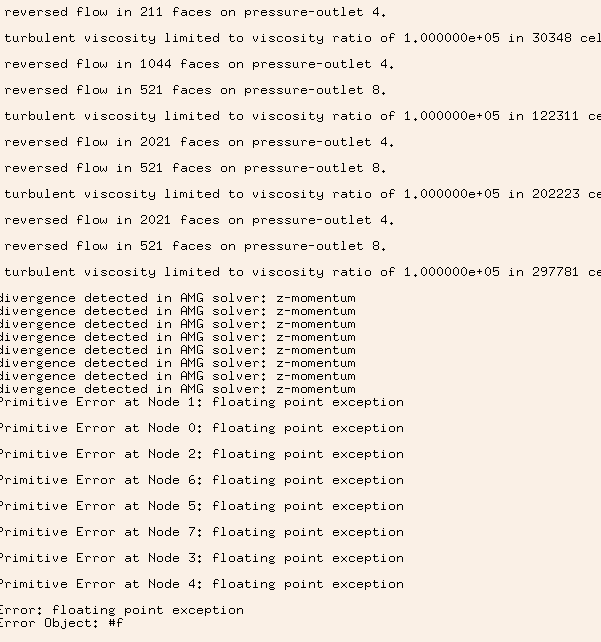The image size is (601, 642).
Task: Select the viscosity warning with 30348 cells
Action: [x=300, y=38]
